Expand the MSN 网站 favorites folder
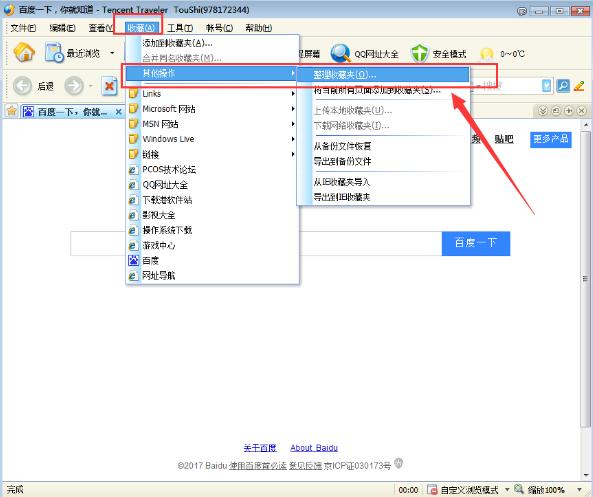Screen dimensions: 593x497 click(x=212, y=124)
